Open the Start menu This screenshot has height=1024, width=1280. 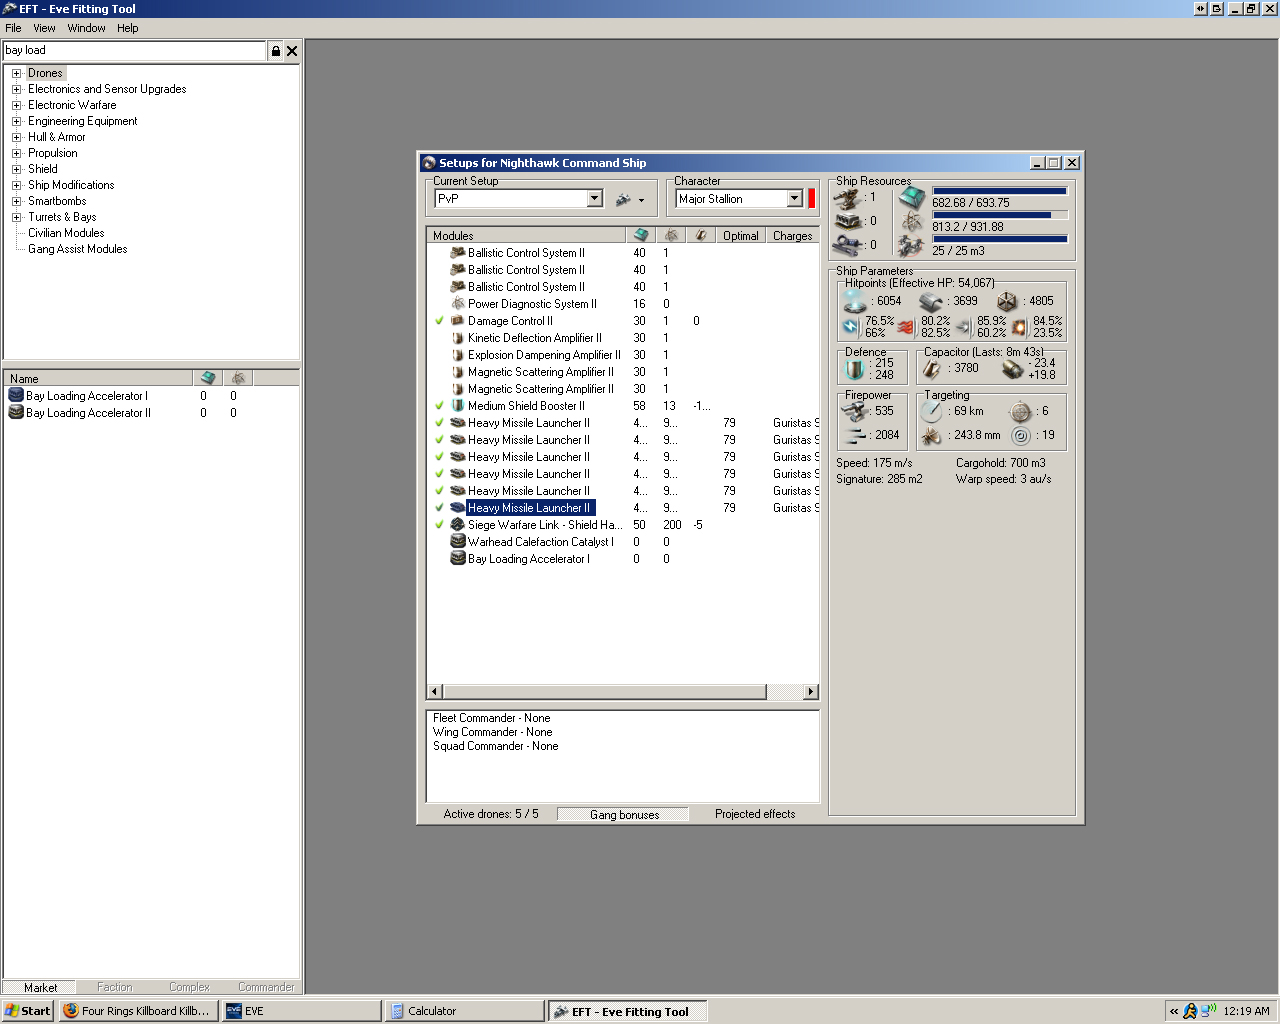click(x=28, y=1011)
